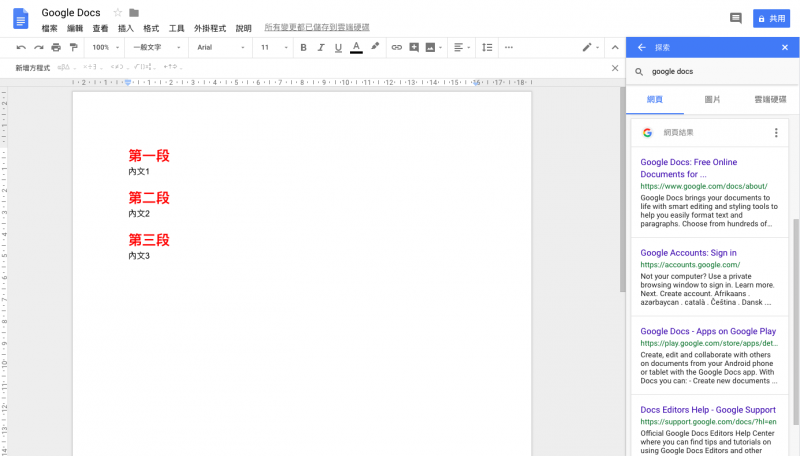Image resolution: width=800 pixels, height=456 pixels.
Task: Open the 檔案 menu
Action: pos(49,29)
